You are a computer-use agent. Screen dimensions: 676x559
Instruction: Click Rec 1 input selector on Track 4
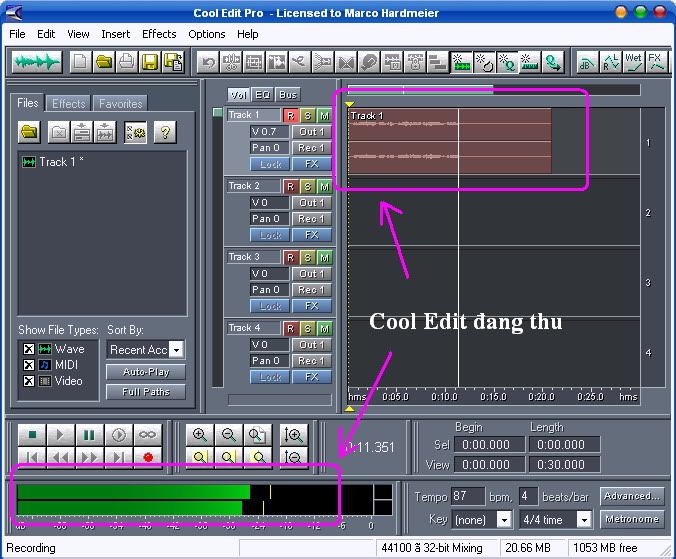tap(312, 361)
